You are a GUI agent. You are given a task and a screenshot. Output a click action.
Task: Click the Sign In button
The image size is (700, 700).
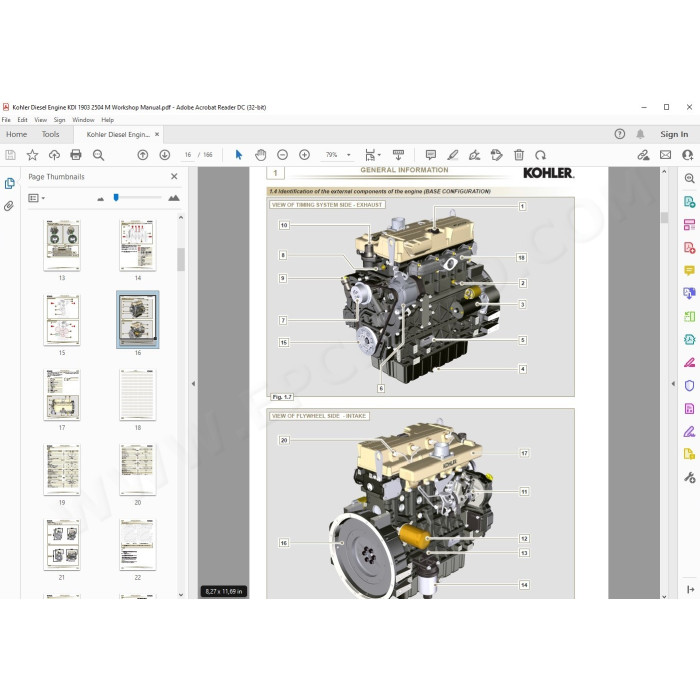click(x=674, y=134)
